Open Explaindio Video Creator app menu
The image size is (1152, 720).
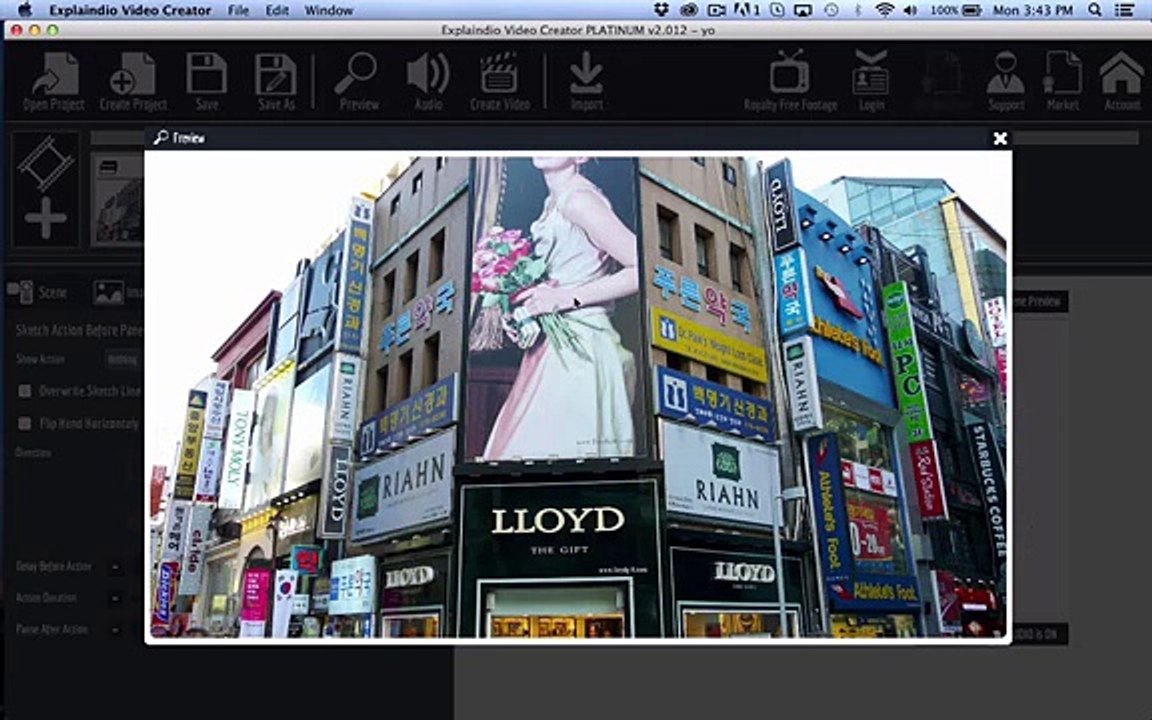point(130,10)
